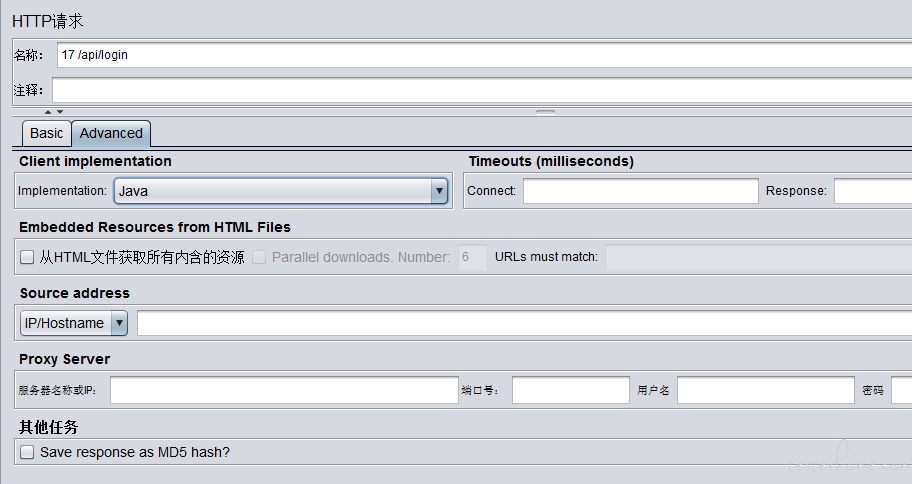Click the split pane expand-down arrow
The image size is (912, 484).
click(59, 111)
